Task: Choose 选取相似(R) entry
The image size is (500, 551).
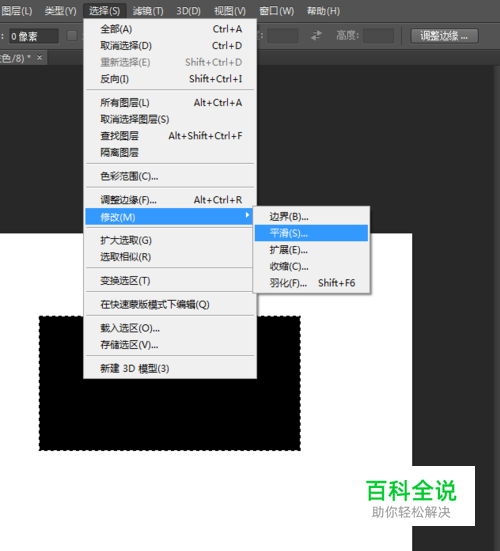Action: tap(170, 257)
